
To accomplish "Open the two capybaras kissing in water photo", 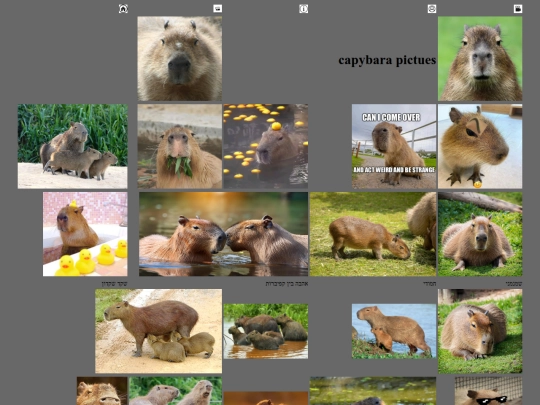I will [x=224, y=234].
